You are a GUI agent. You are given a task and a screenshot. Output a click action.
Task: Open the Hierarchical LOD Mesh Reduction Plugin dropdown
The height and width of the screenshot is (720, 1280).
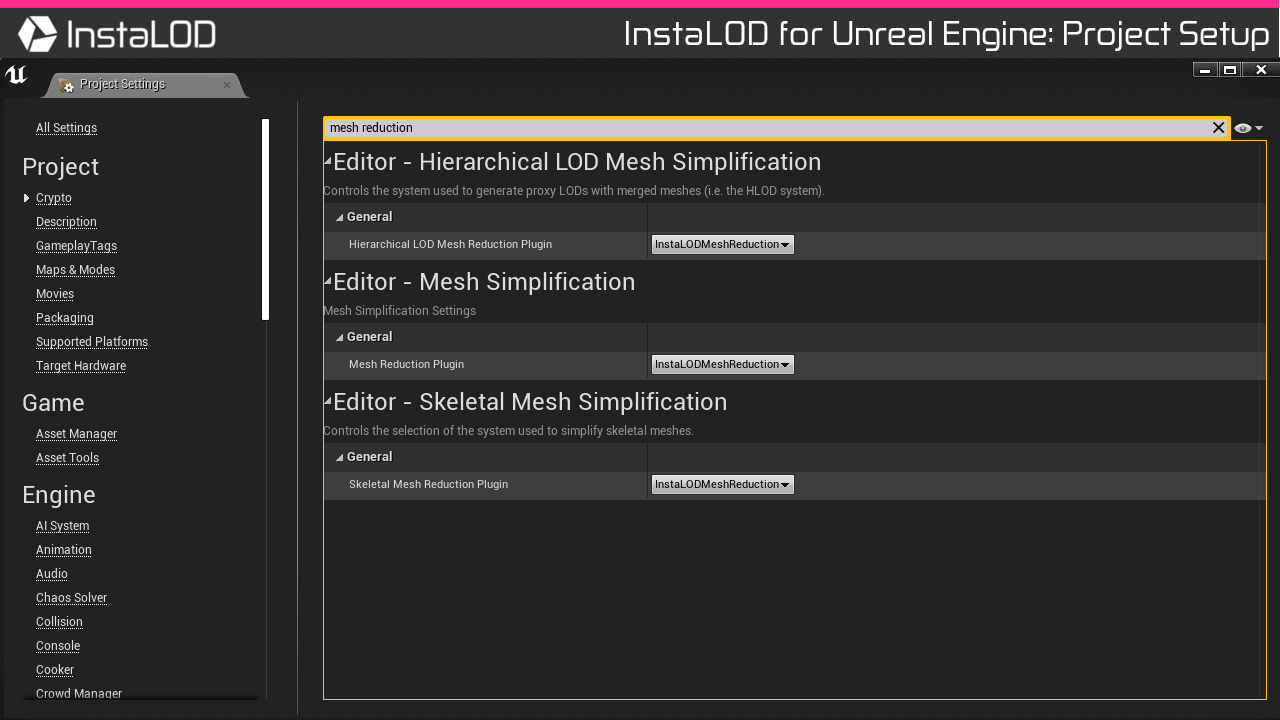[x=722, y=244]
